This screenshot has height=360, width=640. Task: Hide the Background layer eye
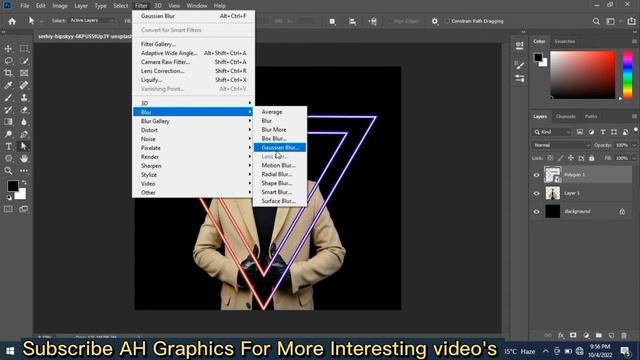tap(537, 212)
